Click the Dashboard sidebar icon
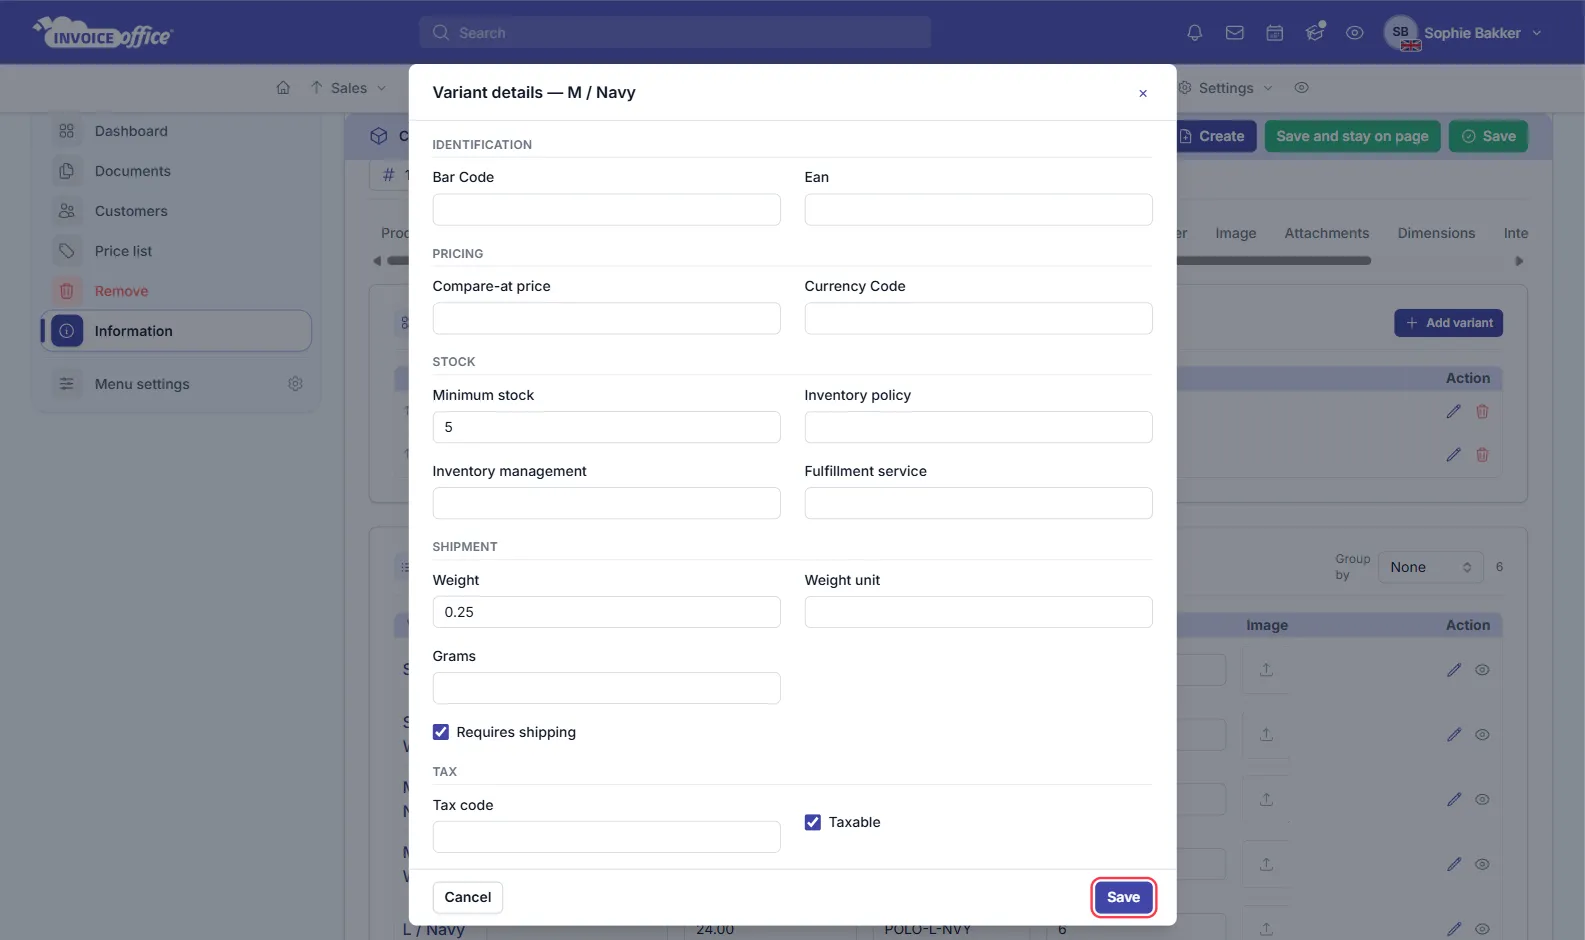 click(x=67, y=131)
